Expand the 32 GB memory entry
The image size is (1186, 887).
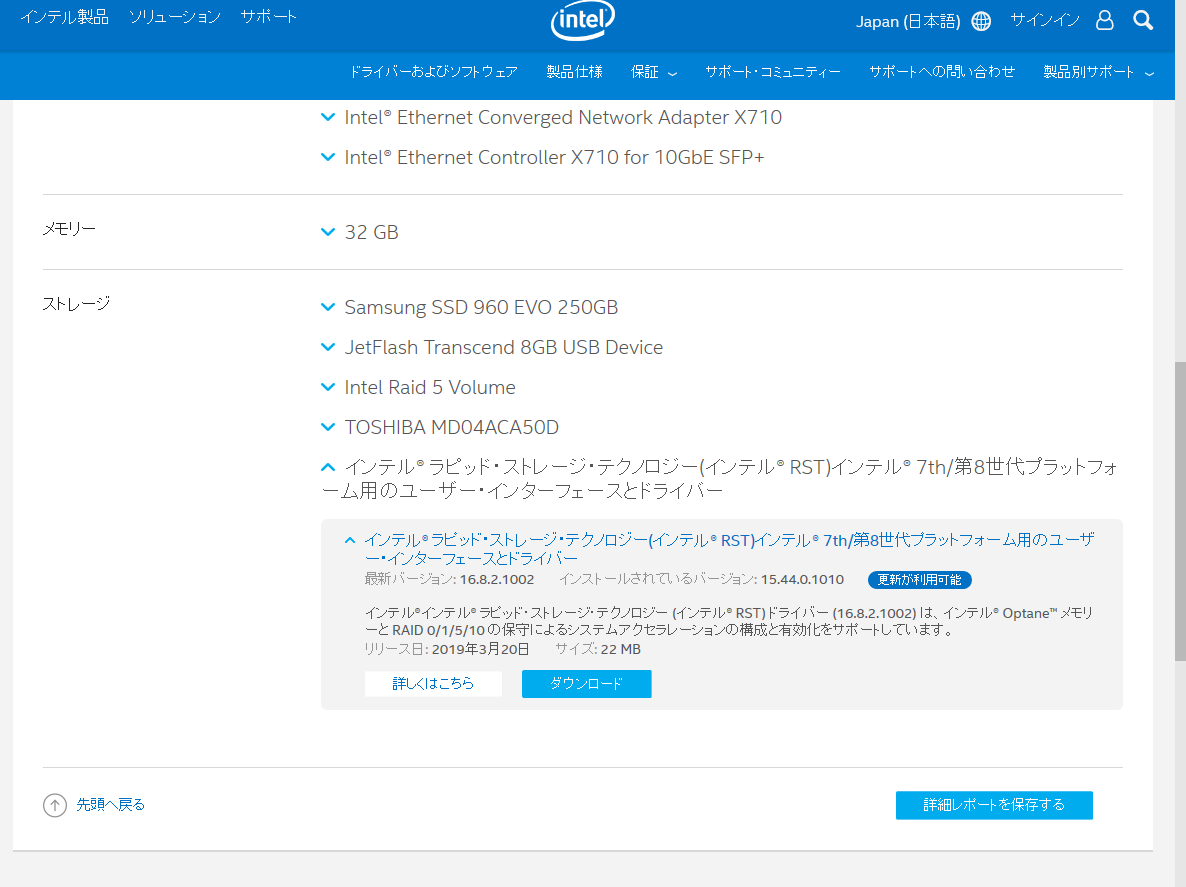tap(359, 232)
